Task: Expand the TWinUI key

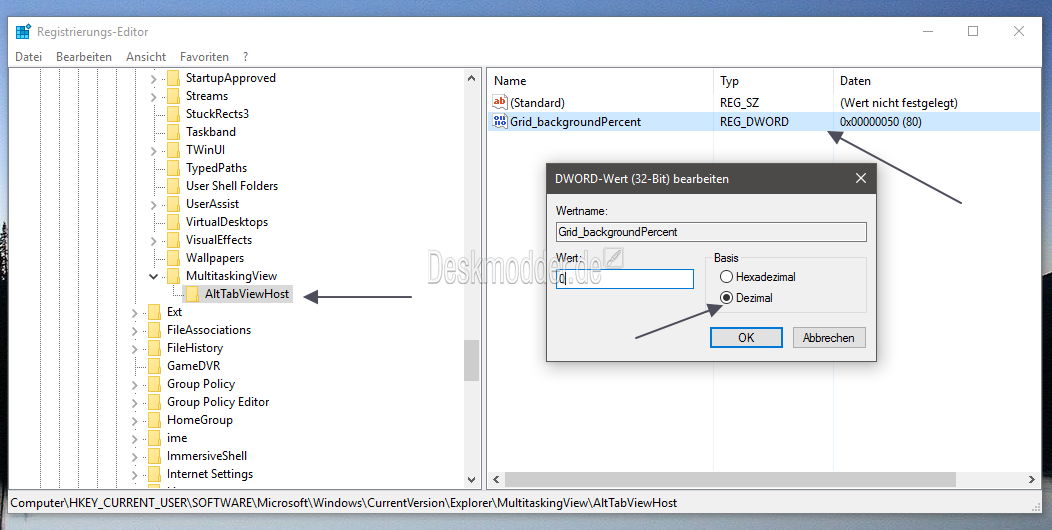Action: tap(153, 150)
